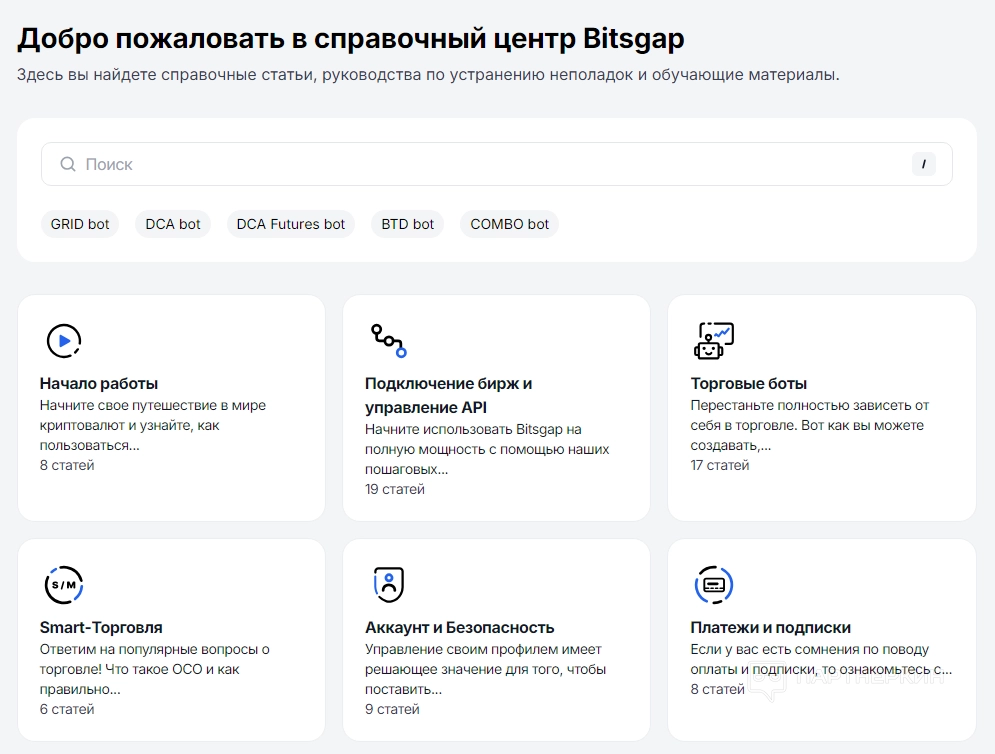Click the payment card icon
Viewport: 995px width, 754px height.
[x=714, y=585]
